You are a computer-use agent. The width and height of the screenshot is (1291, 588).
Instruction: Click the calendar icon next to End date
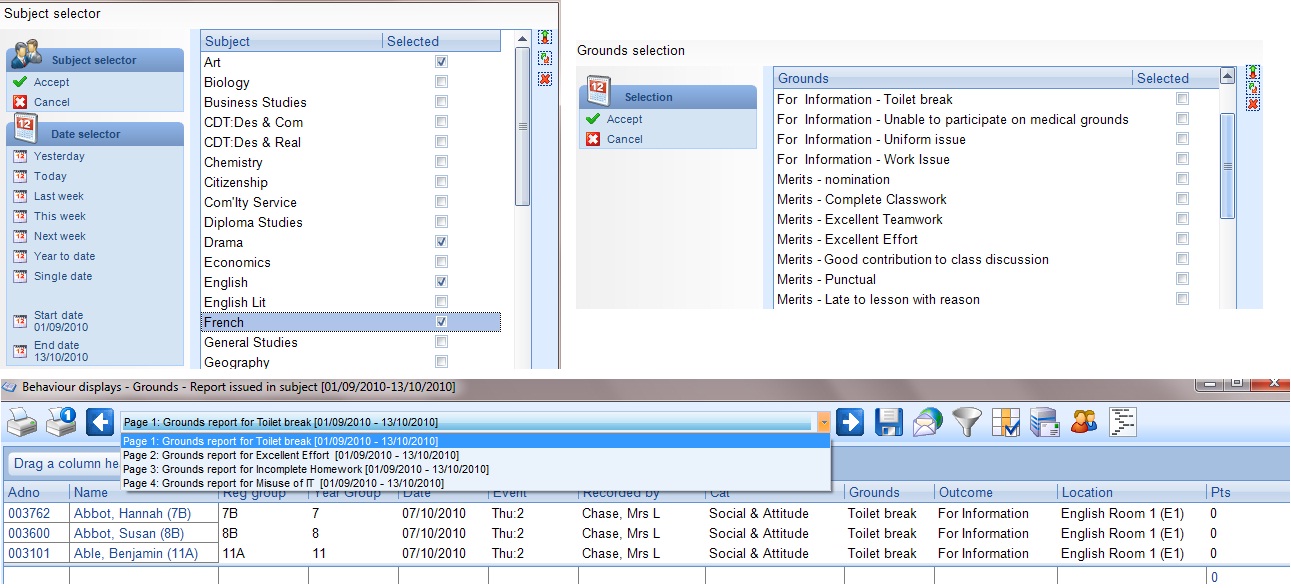(20, 351)
